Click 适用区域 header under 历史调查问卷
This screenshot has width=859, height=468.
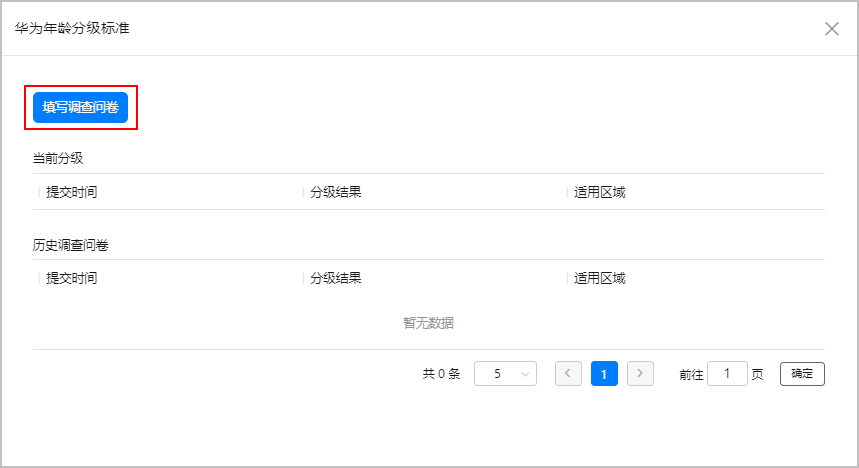[x=600, y=278]
